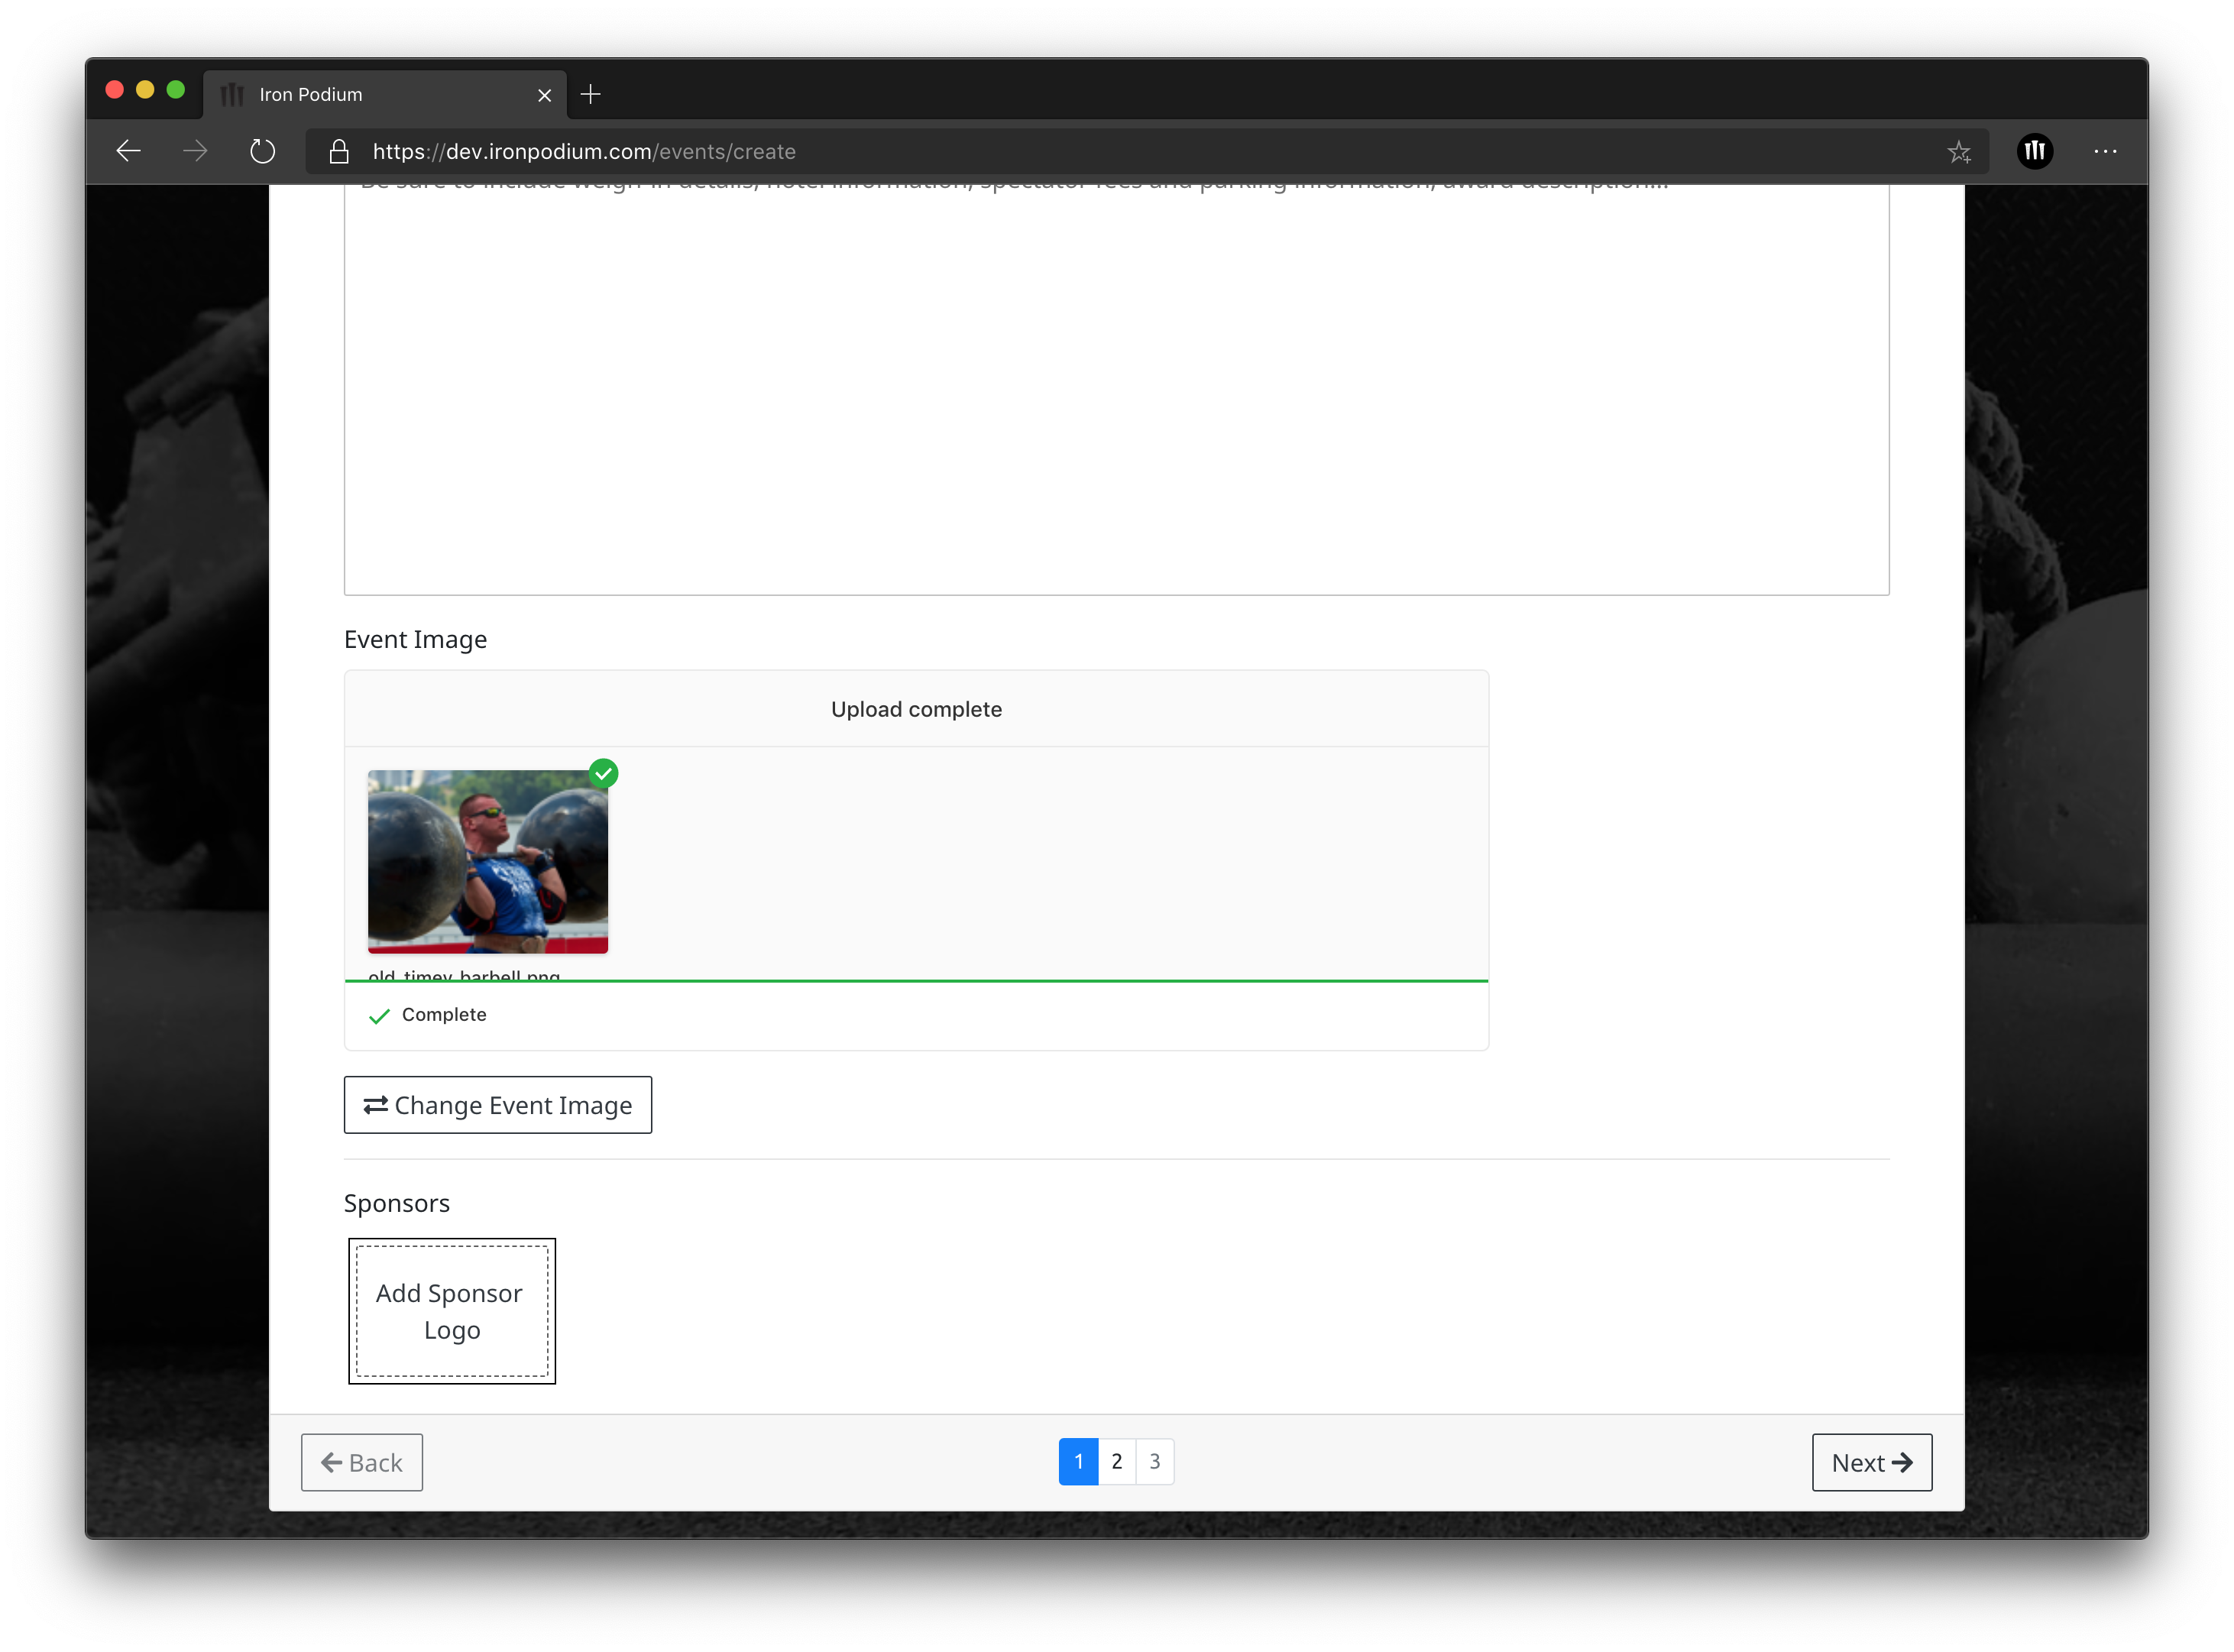Click the Event Image heading
This screenshot has width=2234, height=1652.
pyautogui.click(x=415, y=639)
